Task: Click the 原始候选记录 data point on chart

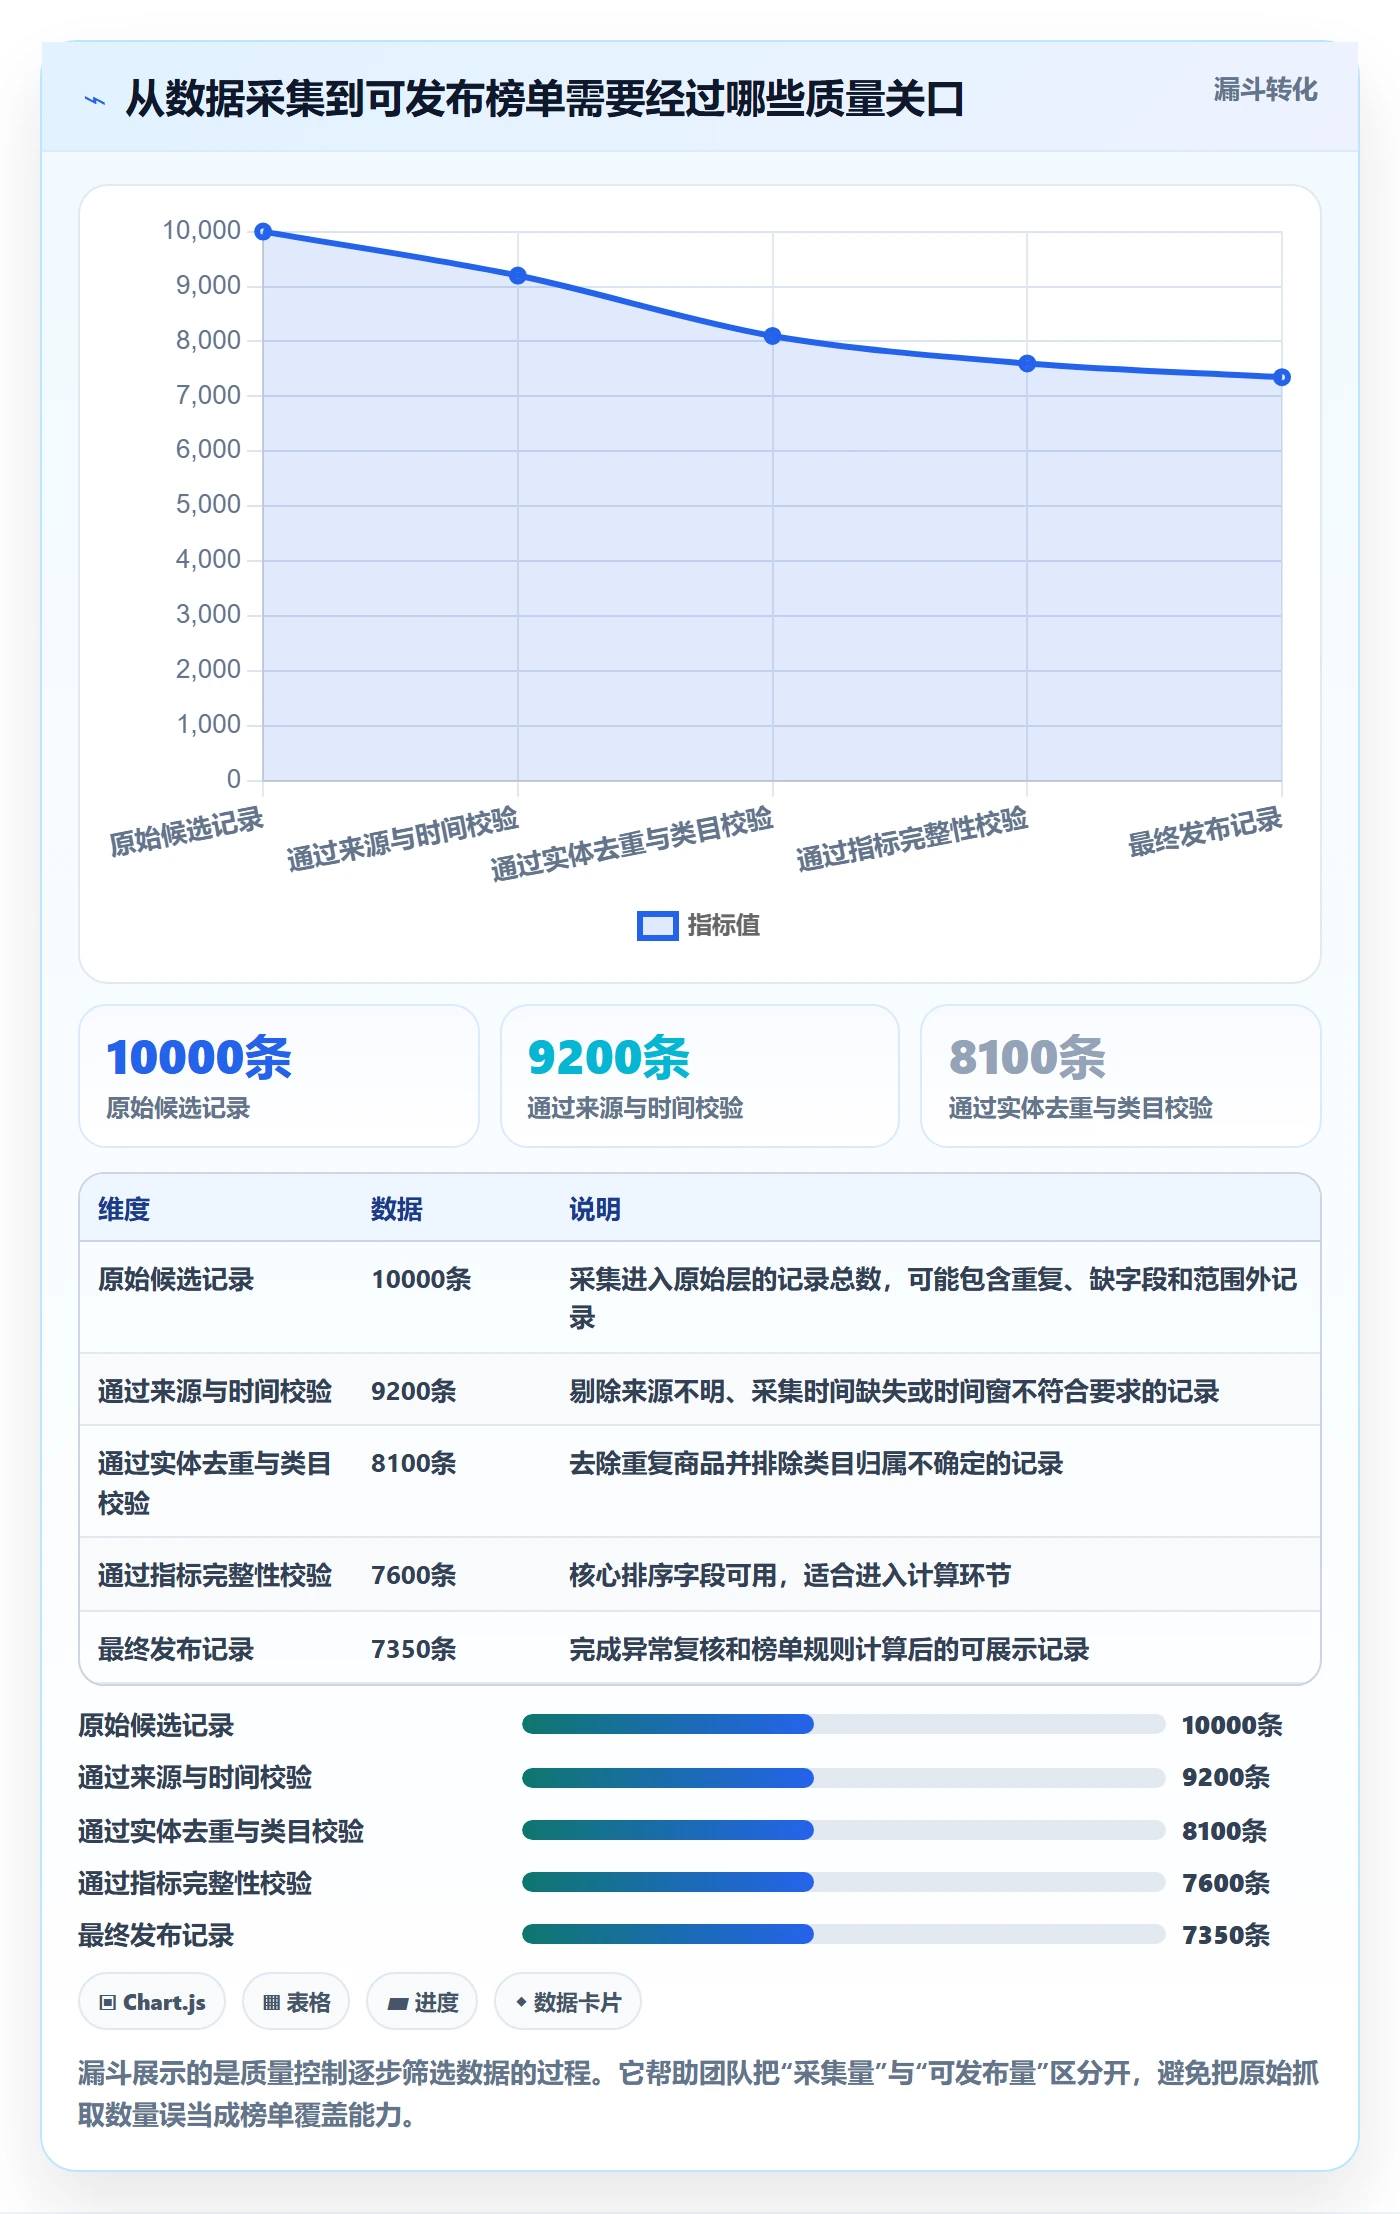Action: click(263, 232)
